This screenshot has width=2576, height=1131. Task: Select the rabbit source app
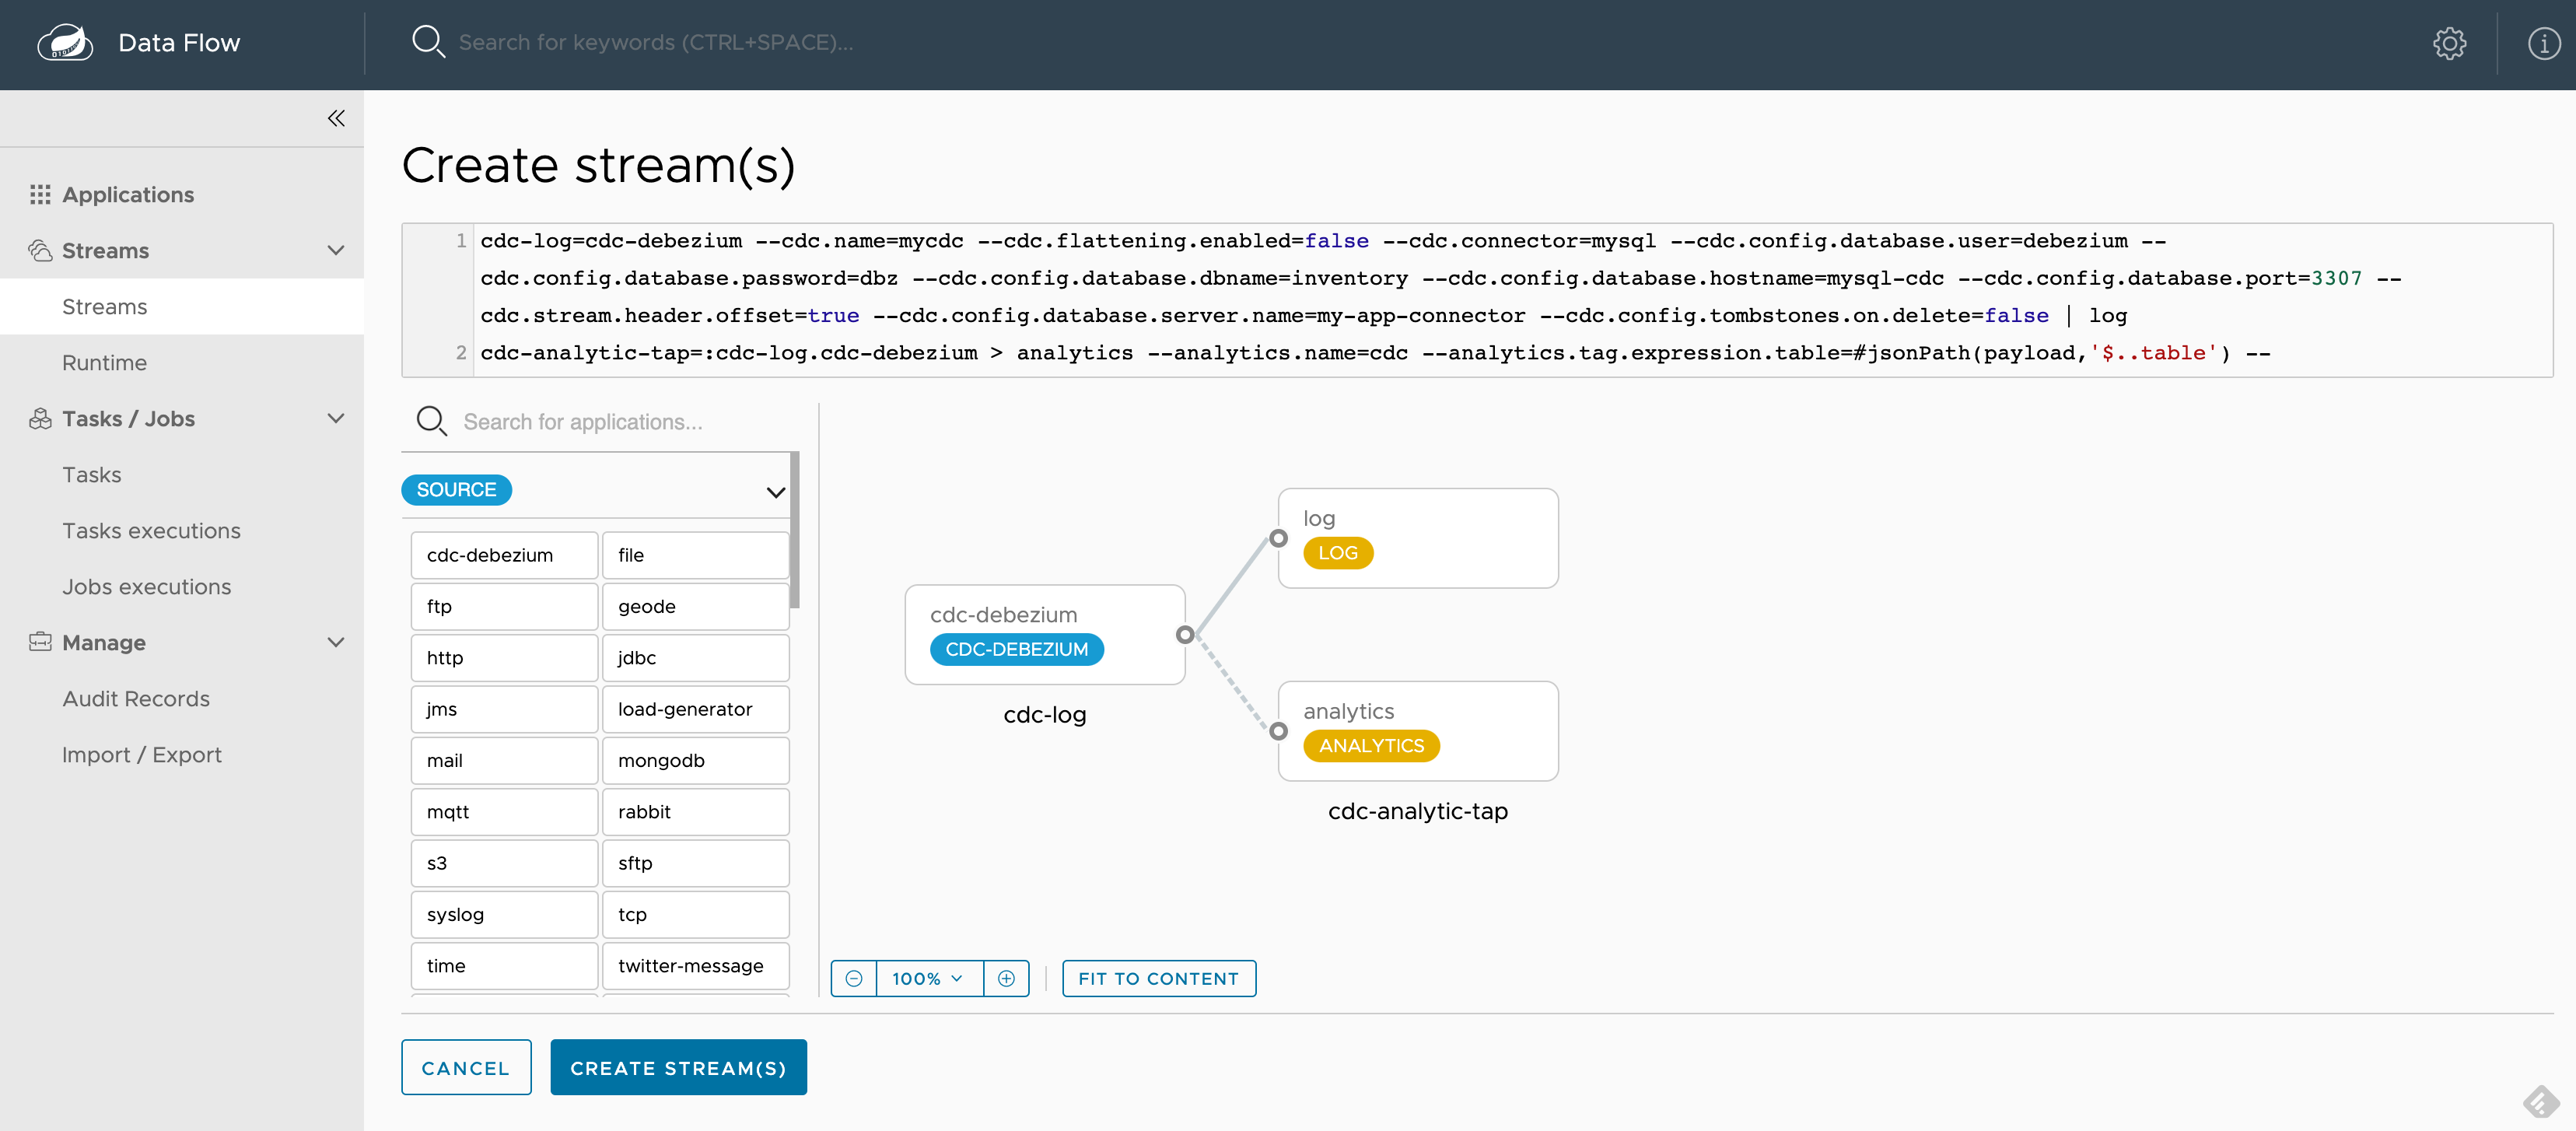pos(695,812)
